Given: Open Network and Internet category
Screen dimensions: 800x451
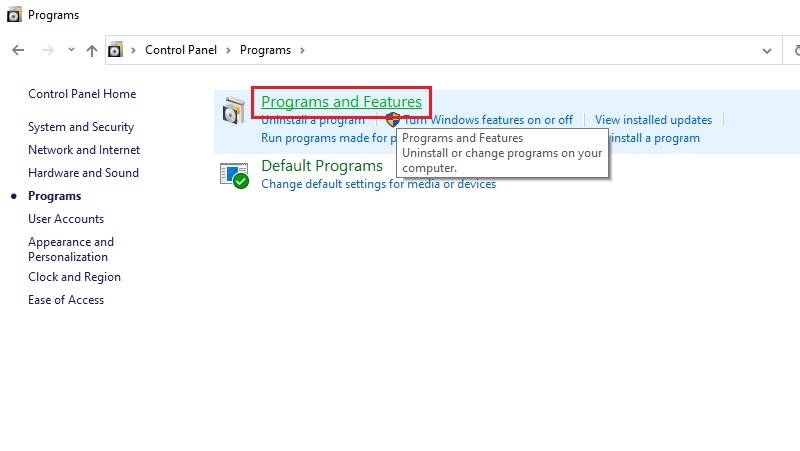Looking at the screenshot, I should click(84, 150).
